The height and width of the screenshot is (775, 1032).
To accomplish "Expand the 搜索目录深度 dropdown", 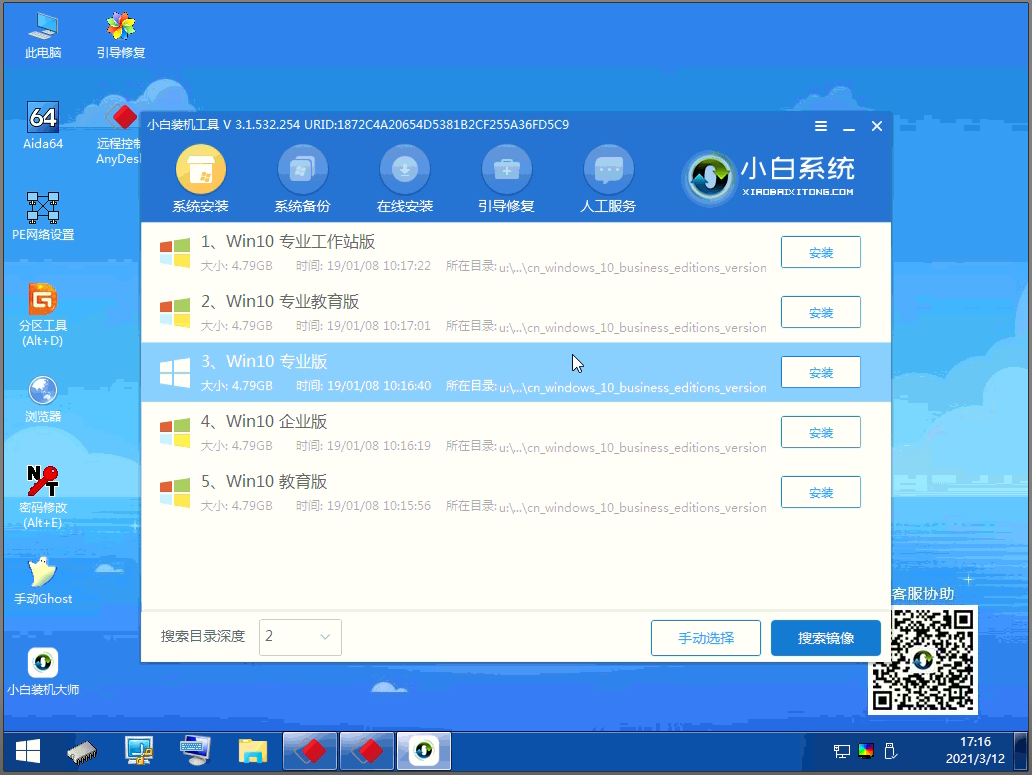I will pos(300,637).
